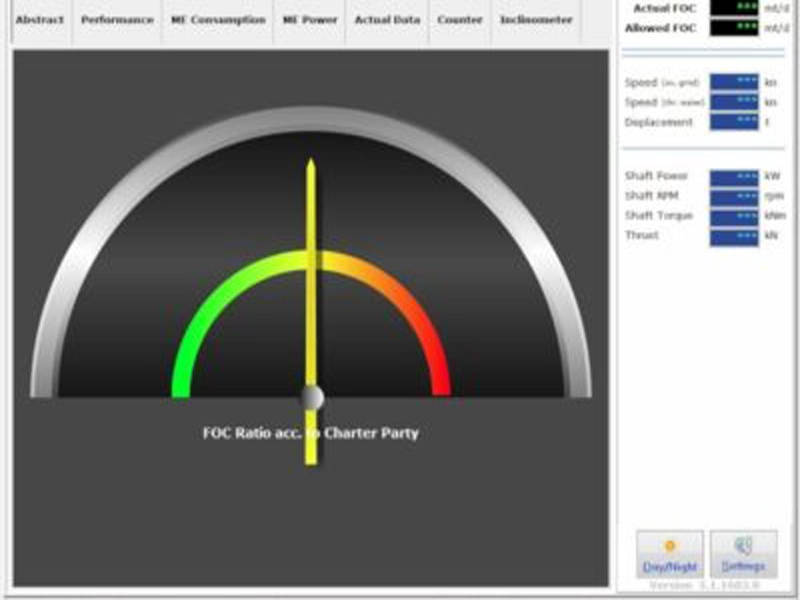This screenshot has height=600, width=800.
Task: Click the Shaft RPM value box
Action: coord(734,198)
